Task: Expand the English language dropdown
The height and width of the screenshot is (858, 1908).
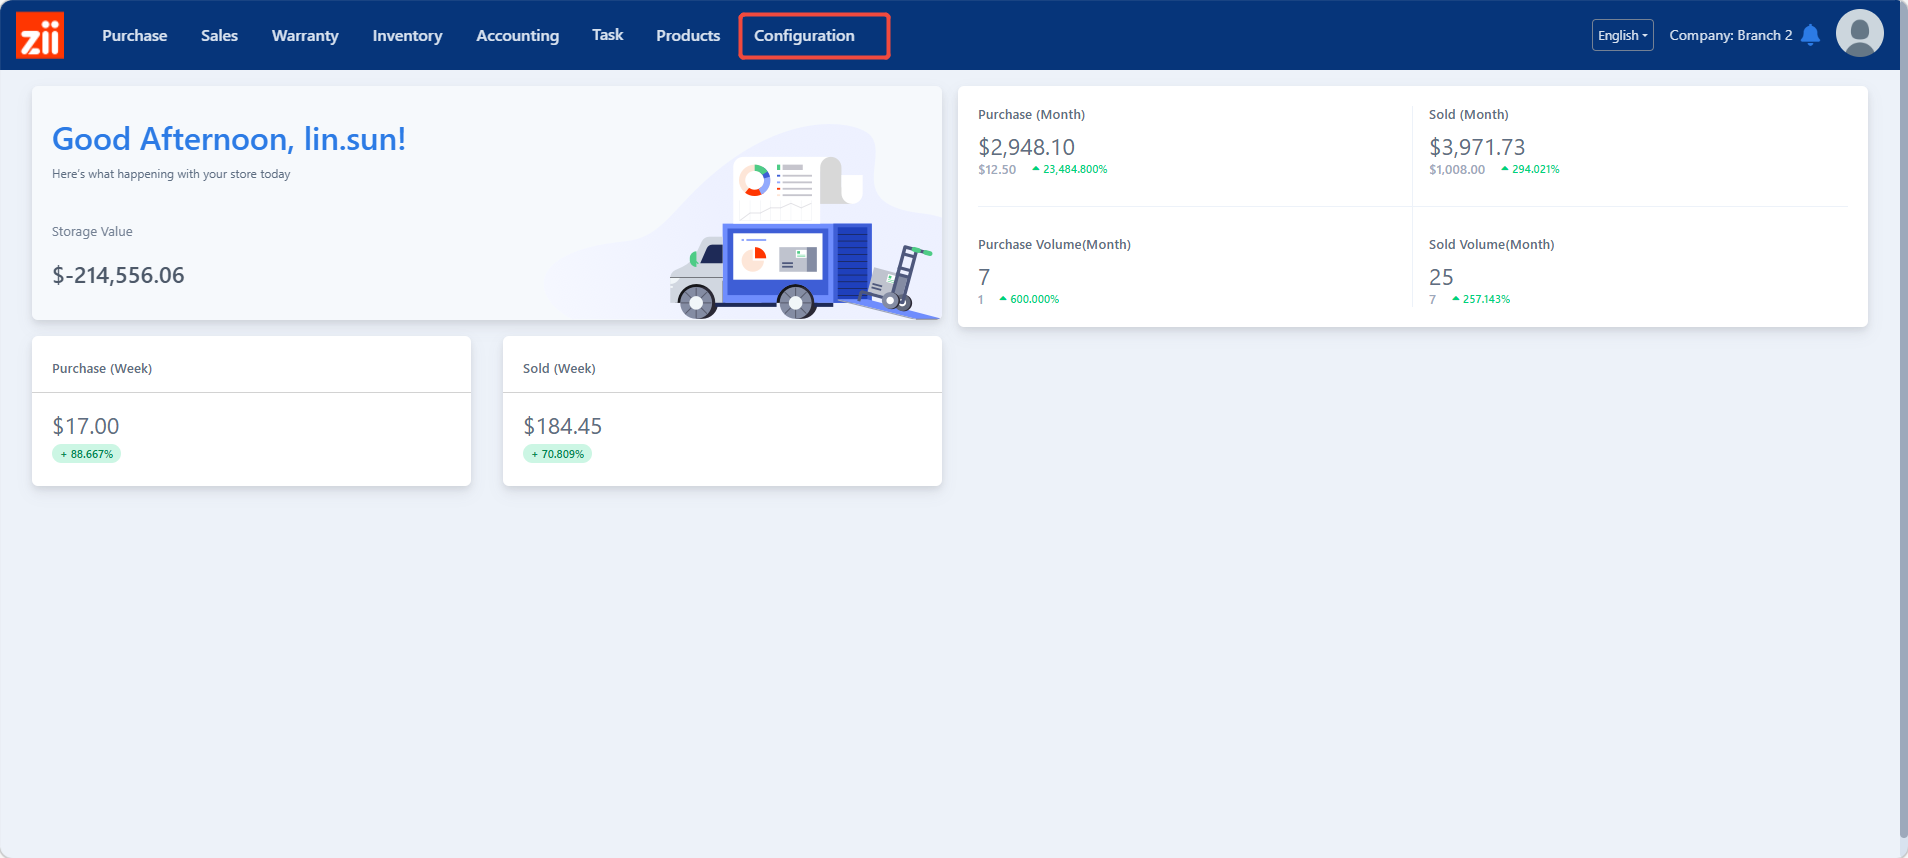Action: [1622, 35]
